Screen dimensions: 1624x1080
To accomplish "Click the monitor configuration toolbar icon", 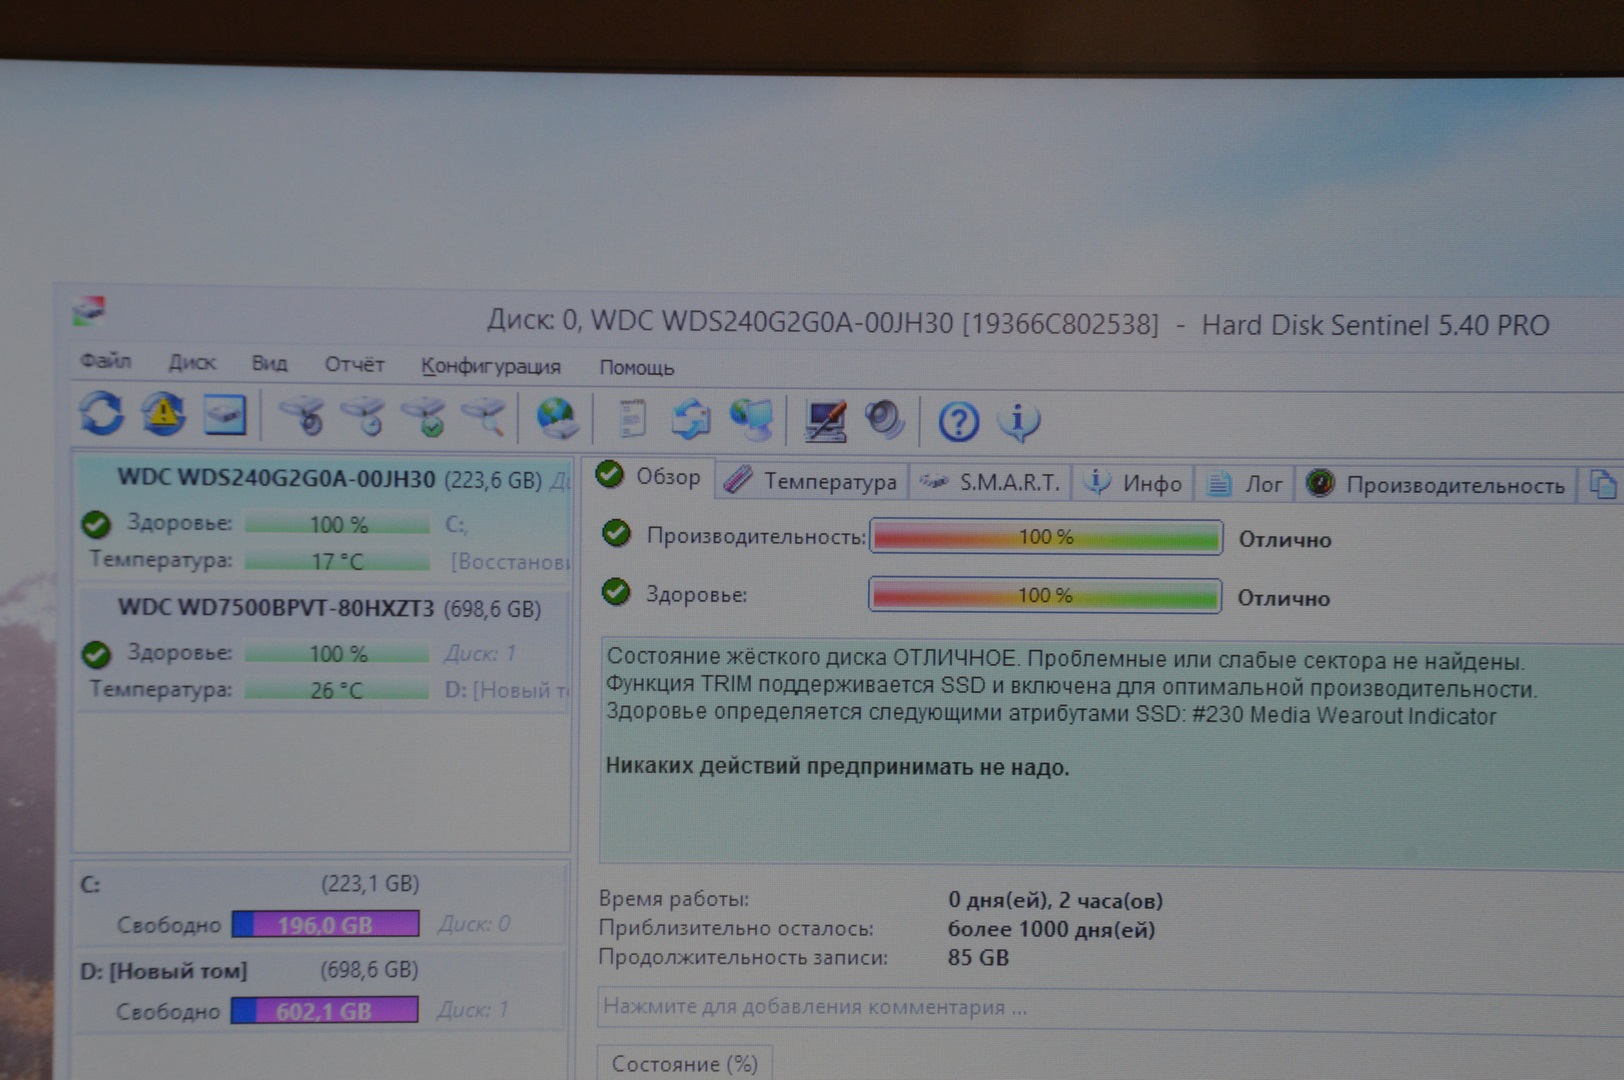I will (x=826, y=420).
